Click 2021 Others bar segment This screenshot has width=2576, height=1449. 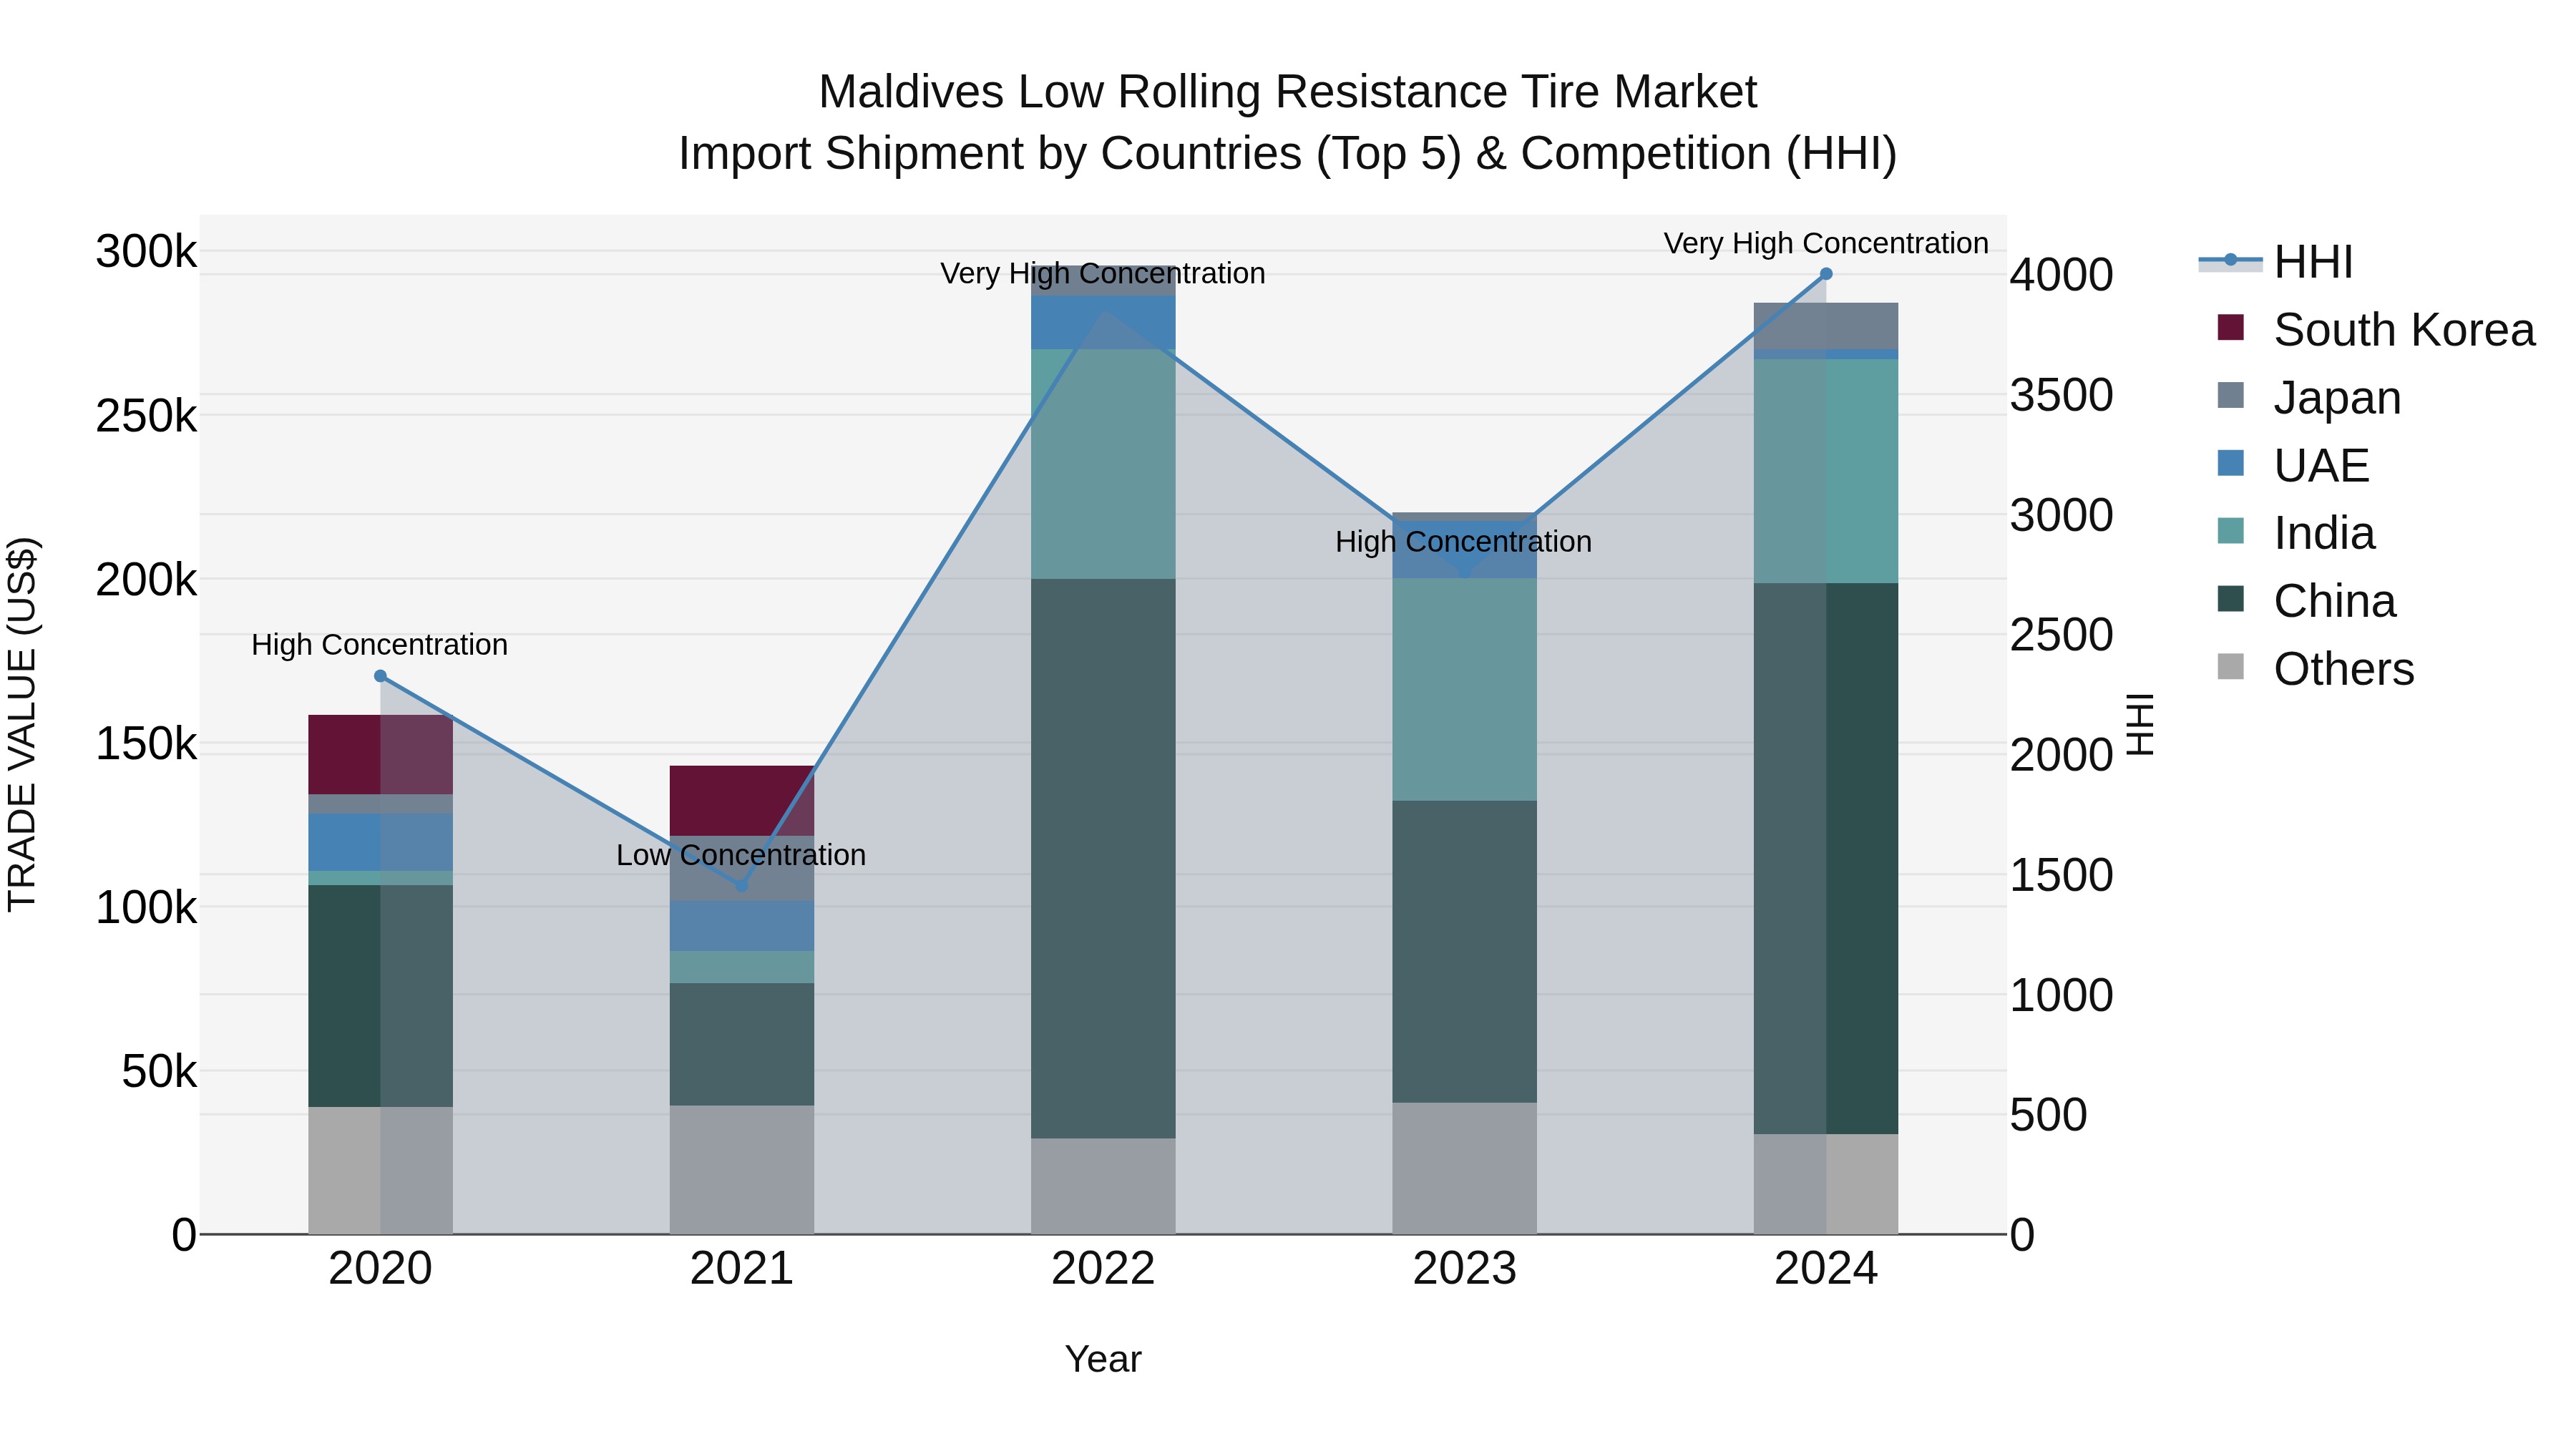[x=742, y=1170]
